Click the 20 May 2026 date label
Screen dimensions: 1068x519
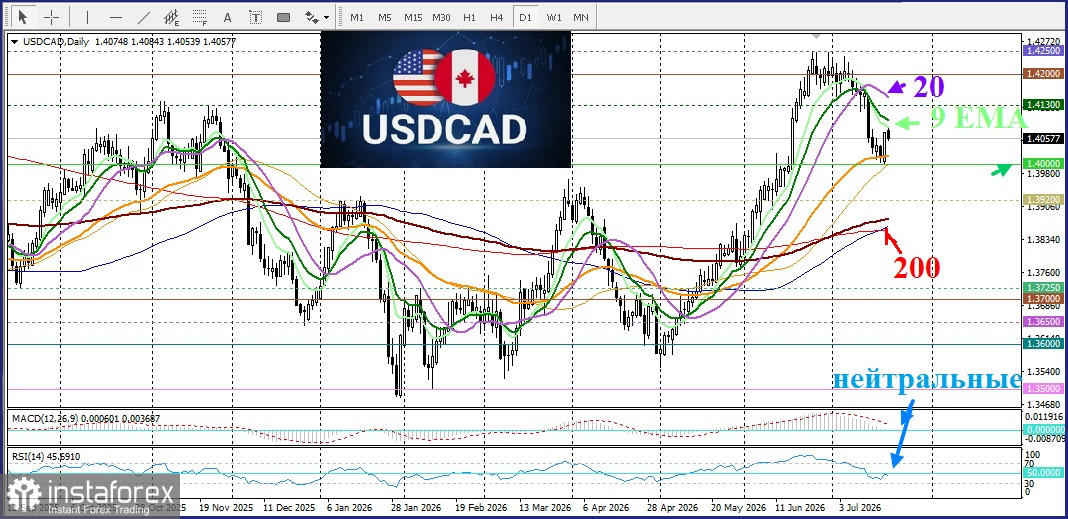(736, 508)
